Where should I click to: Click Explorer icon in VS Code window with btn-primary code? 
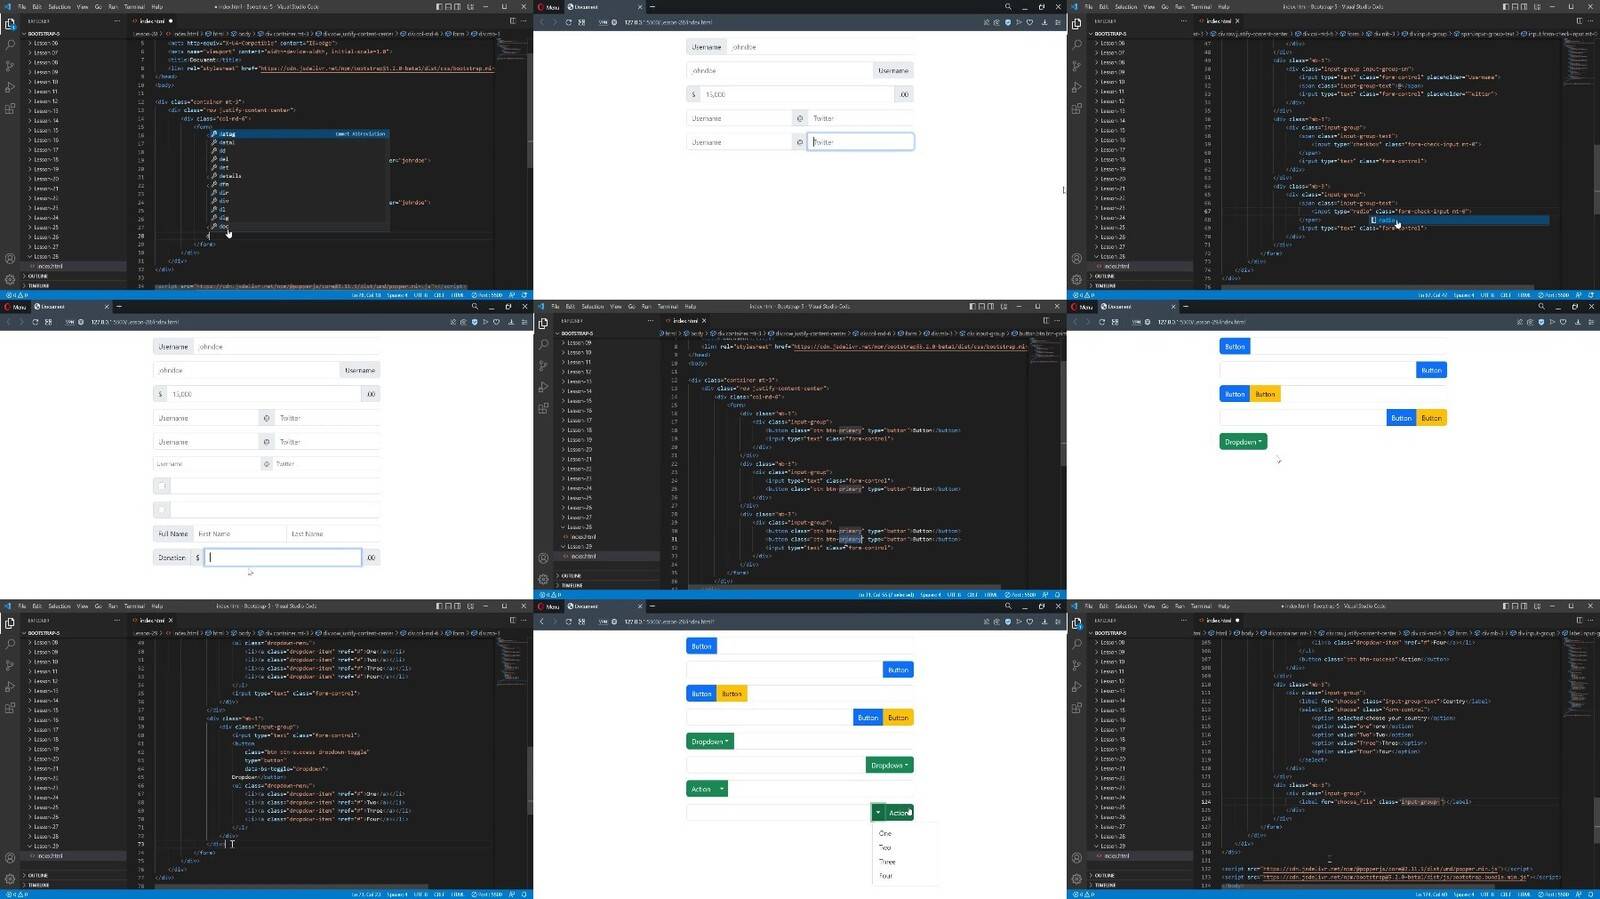[543, 324]
